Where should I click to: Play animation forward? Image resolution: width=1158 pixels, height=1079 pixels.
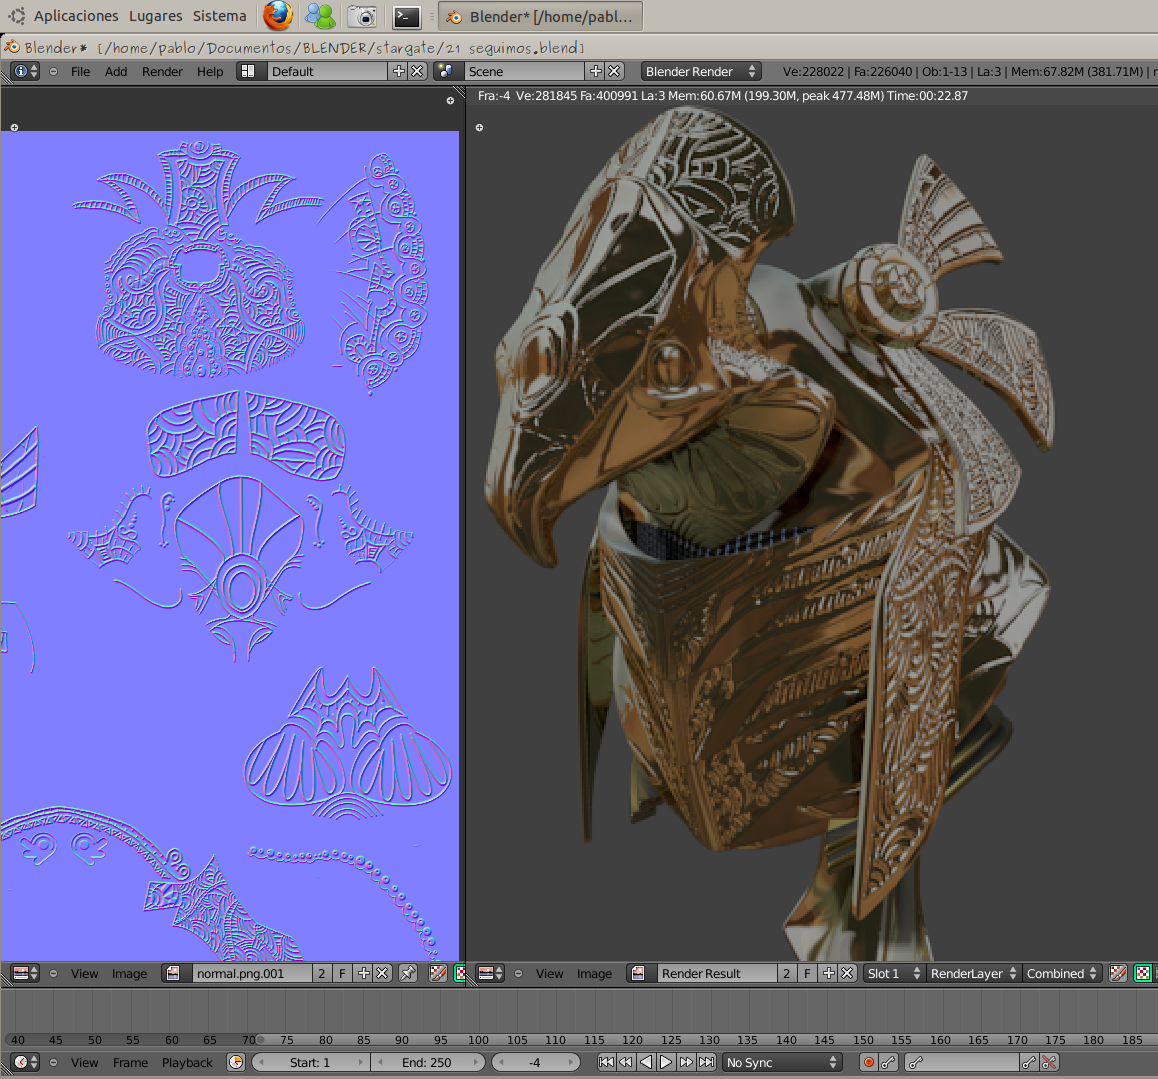click(665, 1062)
